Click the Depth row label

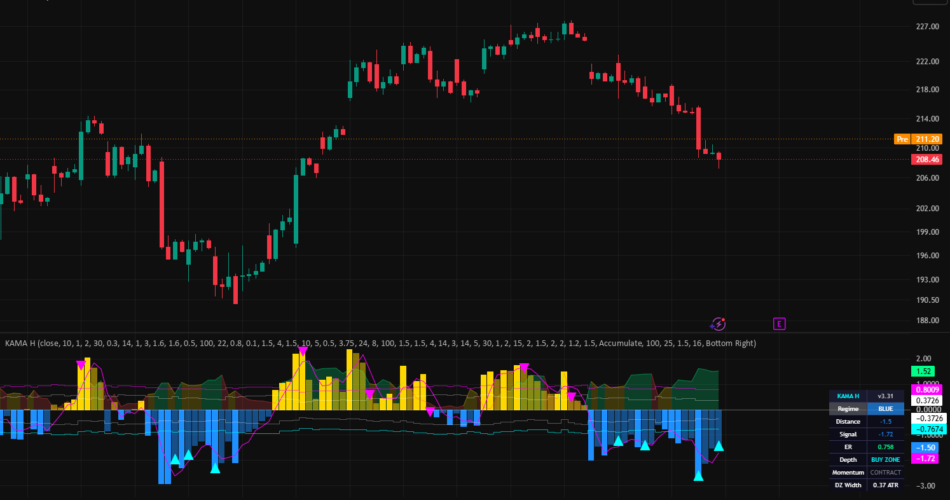[x=848, y=459]
